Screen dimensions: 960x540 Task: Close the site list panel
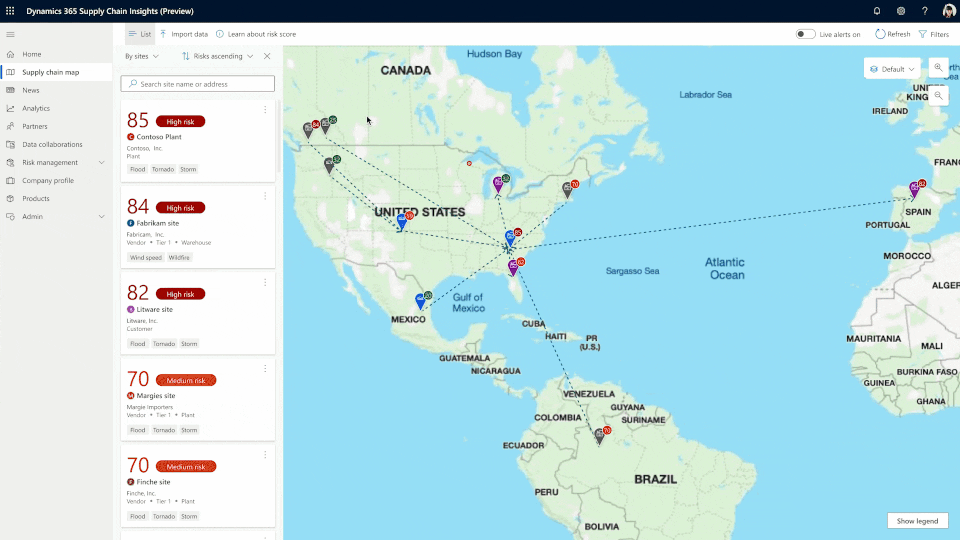[x=267, y=57]
